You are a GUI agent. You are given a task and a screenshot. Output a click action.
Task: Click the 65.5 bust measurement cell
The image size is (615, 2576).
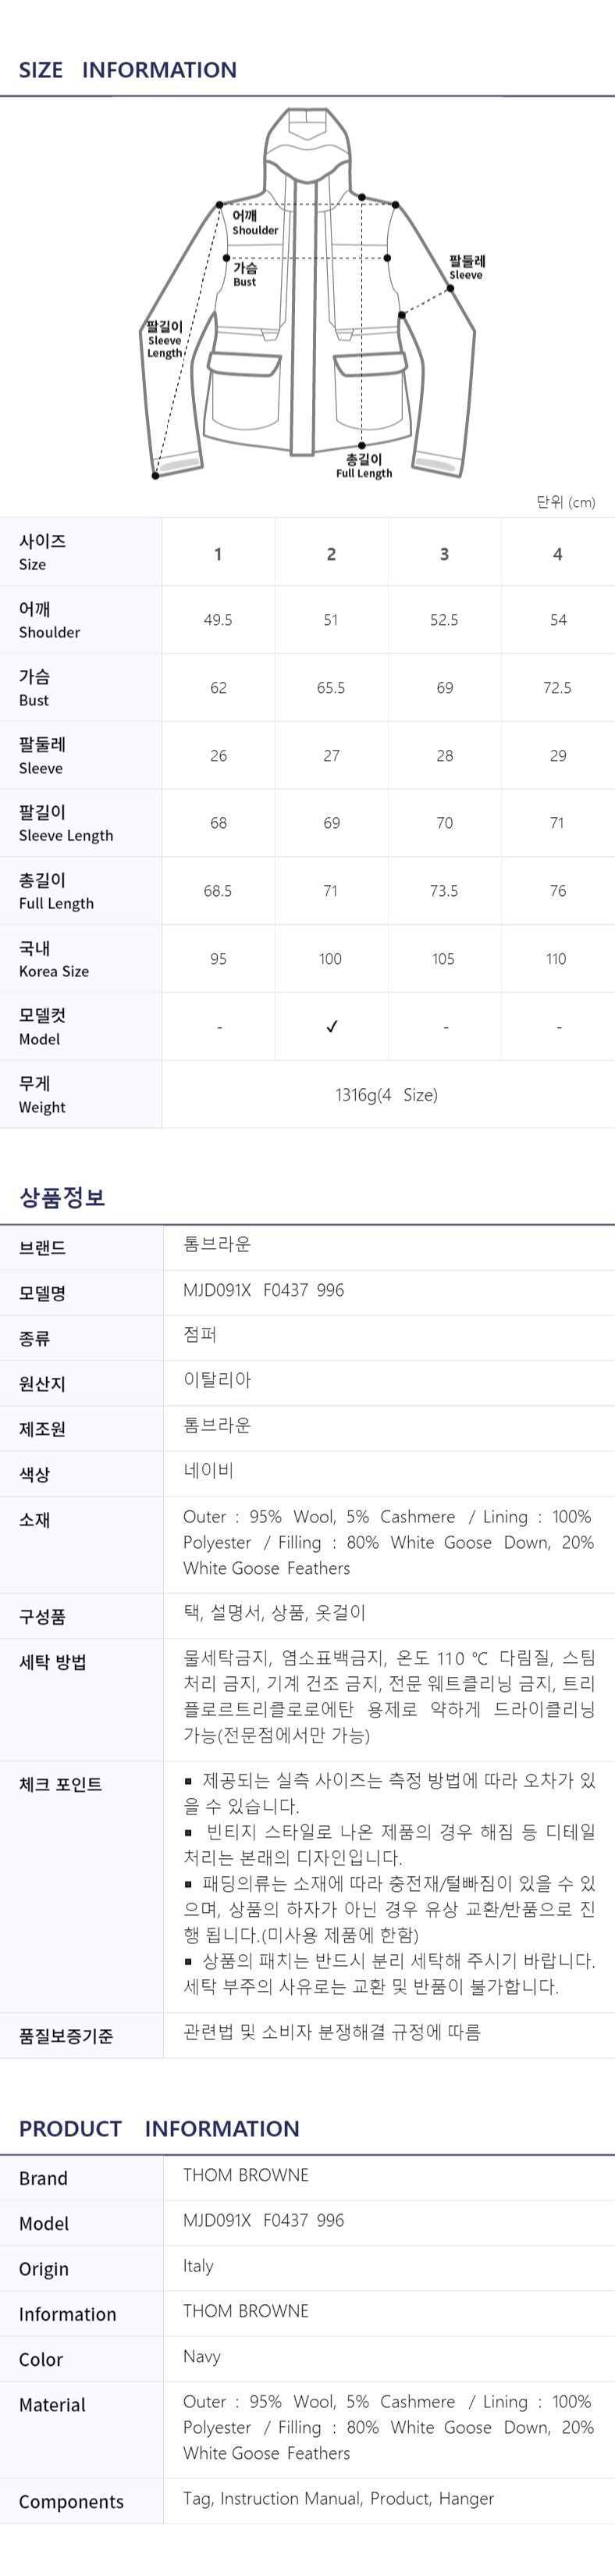click(331, 688)
